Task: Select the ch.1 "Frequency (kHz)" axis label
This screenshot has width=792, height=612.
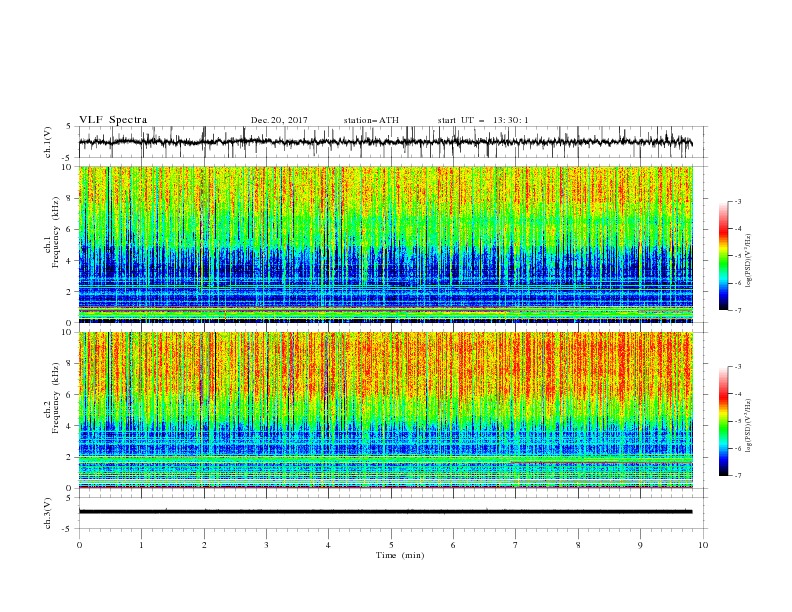Action: pyautogui.click(x=56, y=230)
